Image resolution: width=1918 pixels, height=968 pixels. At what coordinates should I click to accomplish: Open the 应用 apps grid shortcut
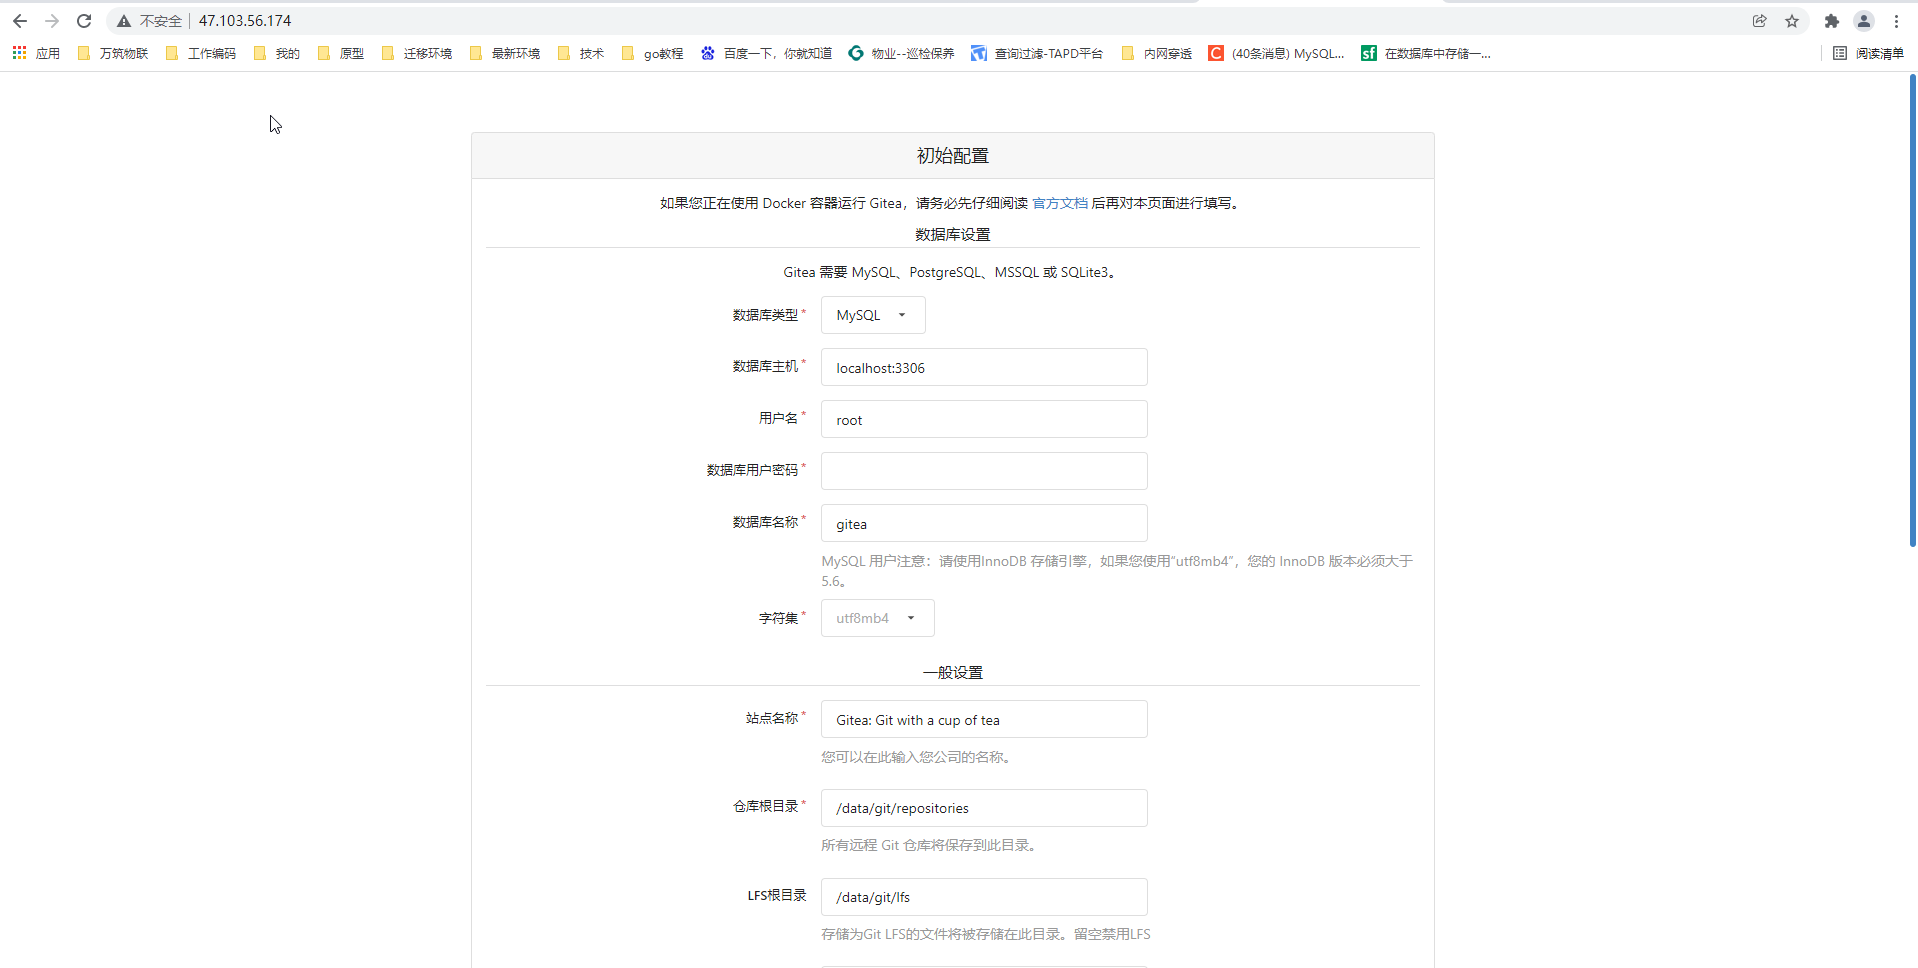pos(36,53)
